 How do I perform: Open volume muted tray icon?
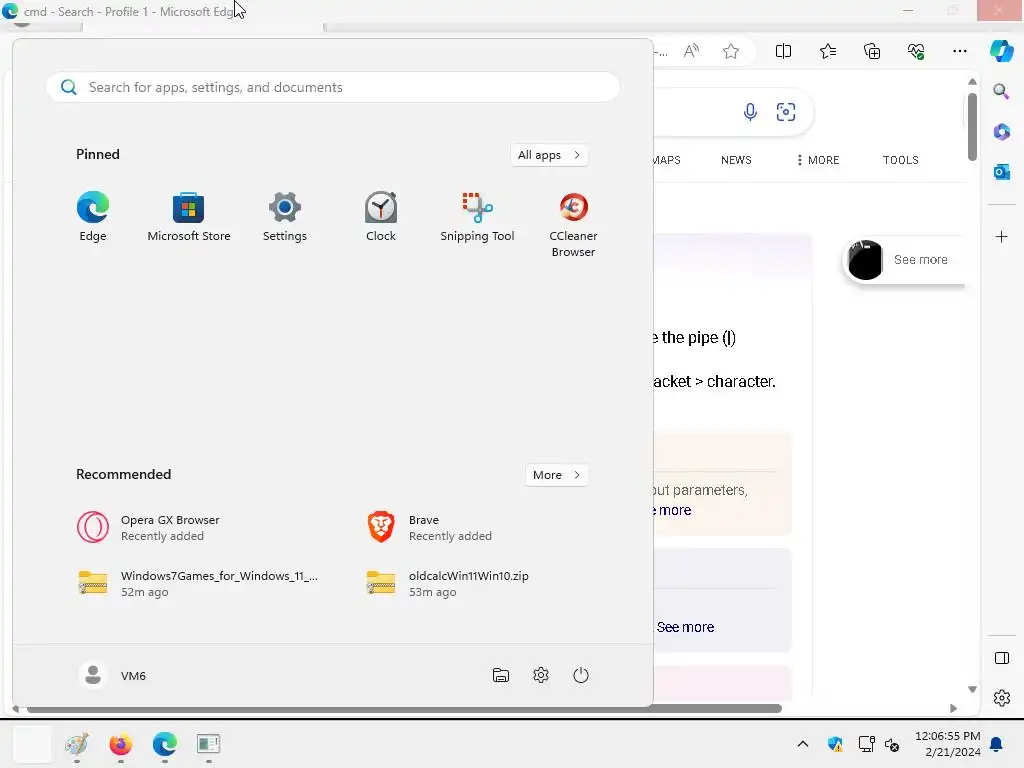click(x=892, y=744)
